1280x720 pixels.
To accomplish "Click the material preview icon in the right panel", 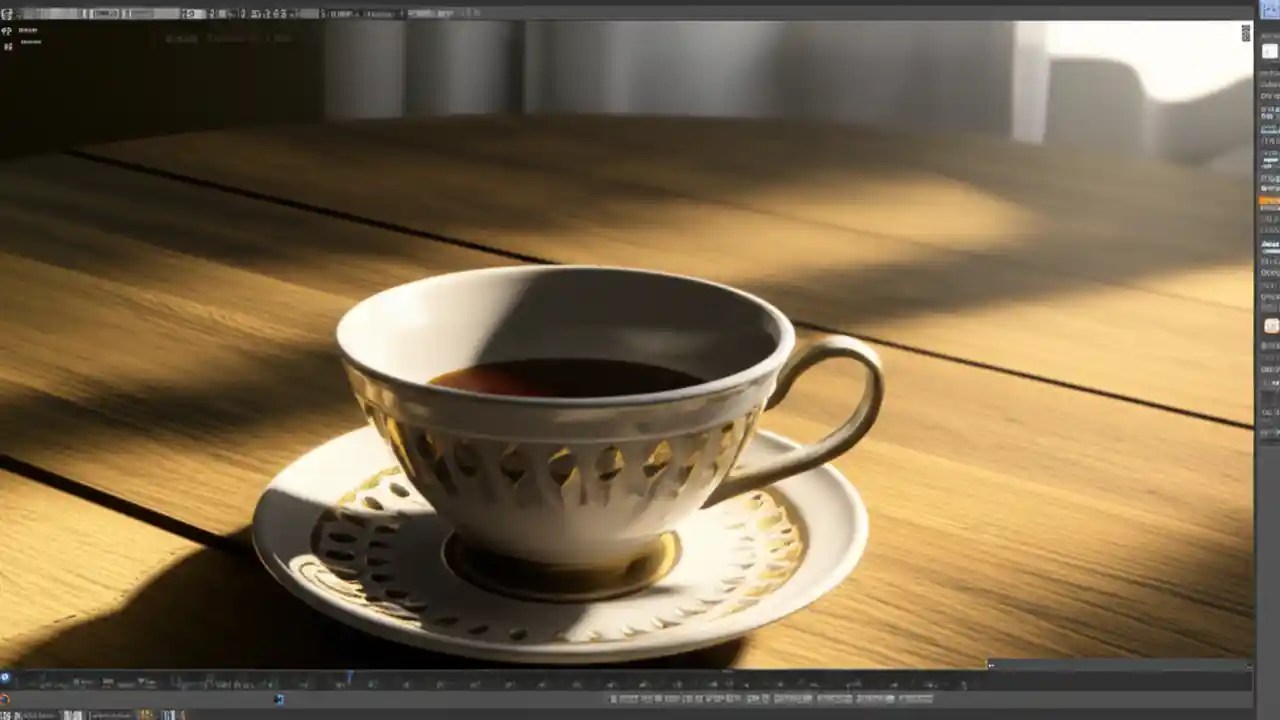I will (x=1270, y=51).
